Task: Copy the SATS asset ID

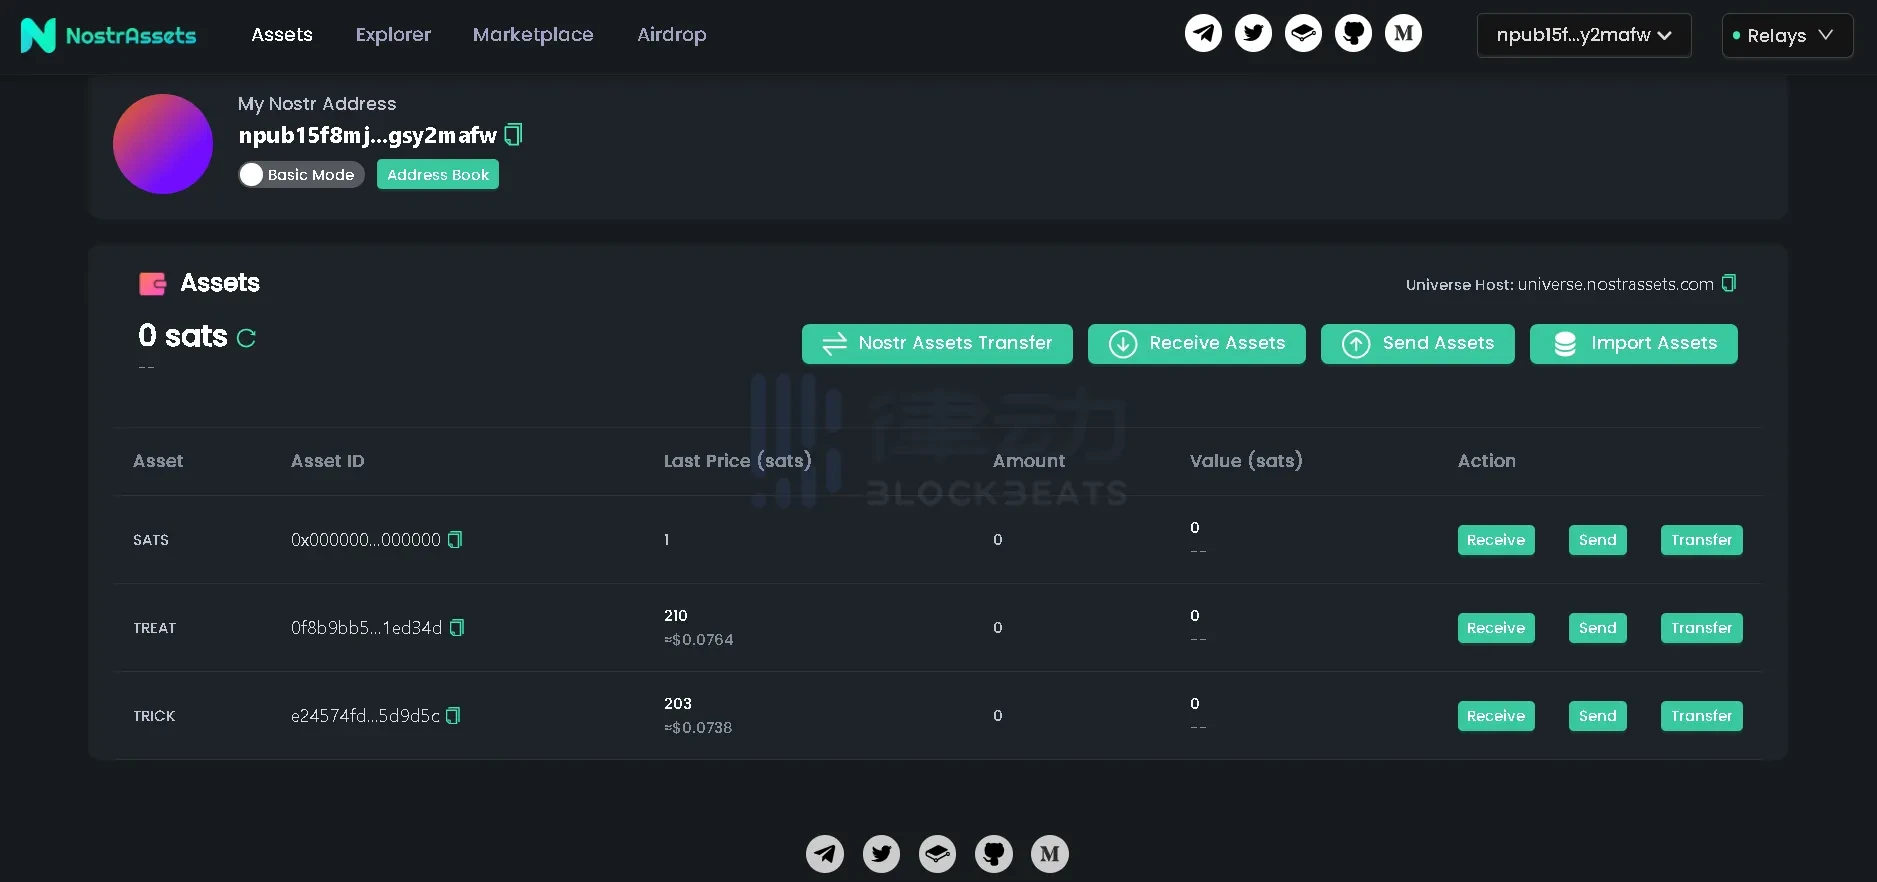Action: tap(455, 539)
